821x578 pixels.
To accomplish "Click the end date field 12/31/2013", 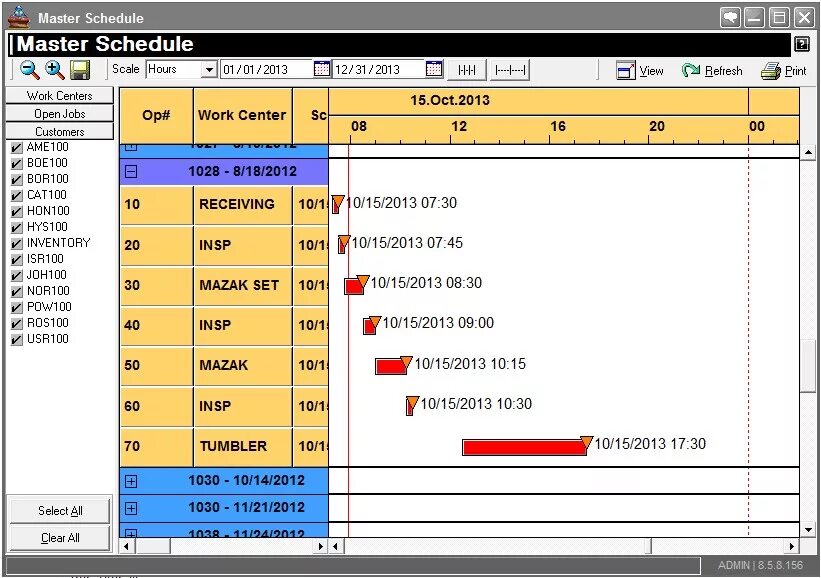I will (x=379, y=70).
